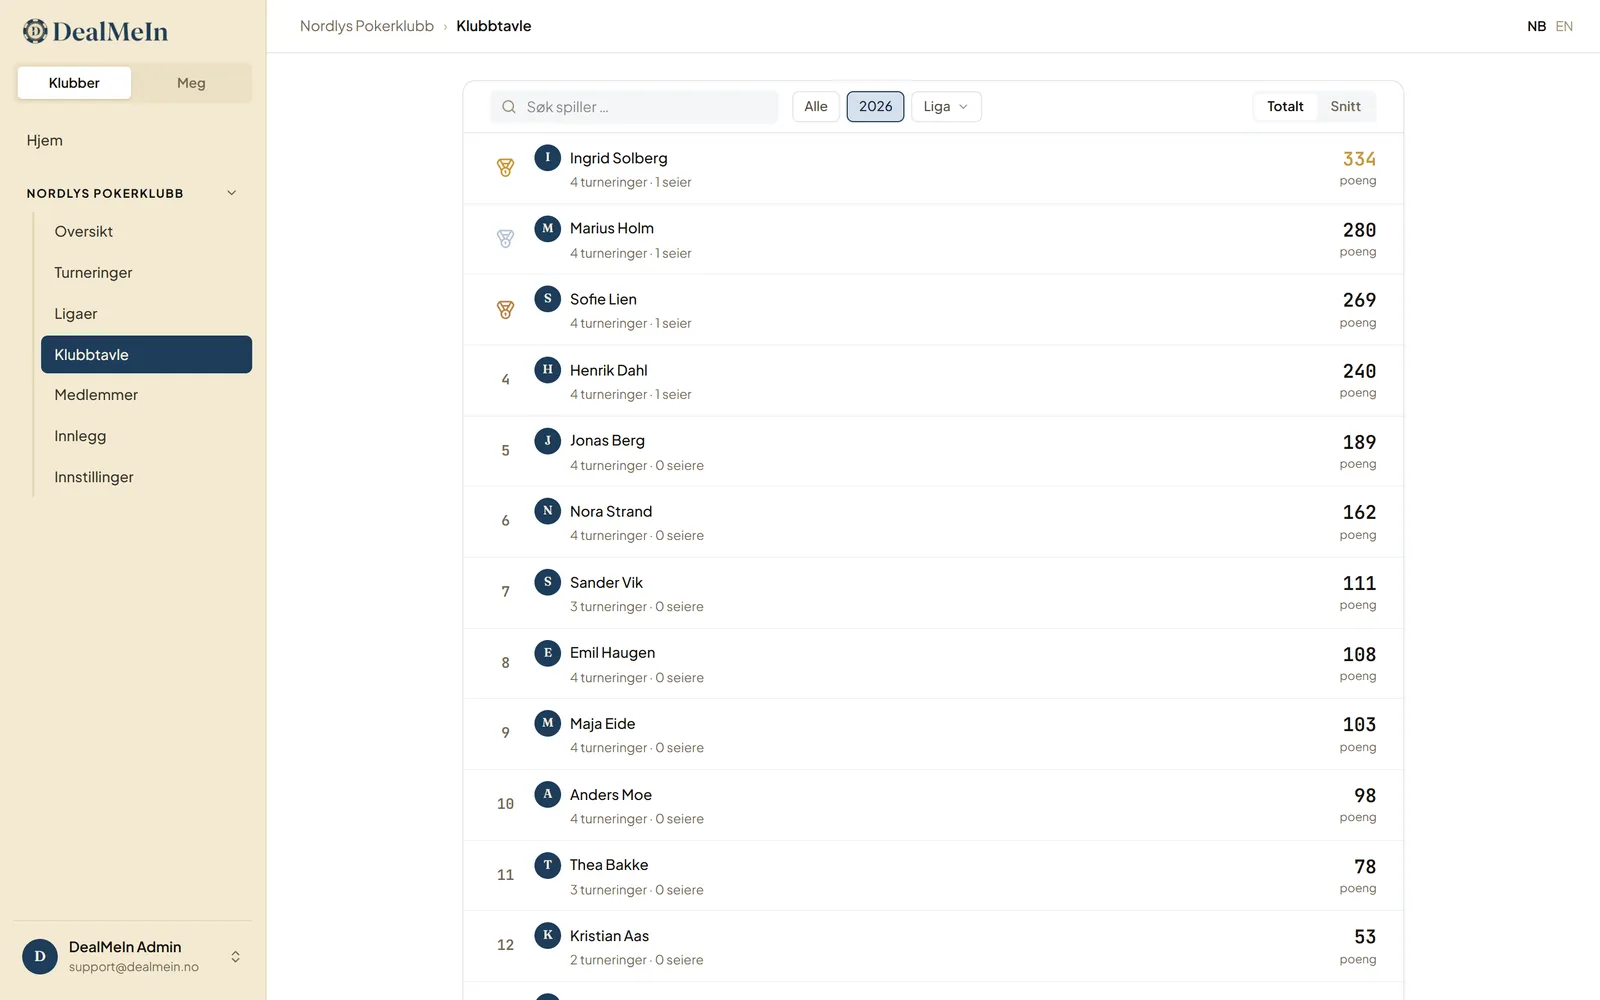Click Emil Haugen's 108 points
This screenshot has width=1600, height=1000.
[1359, 654]
